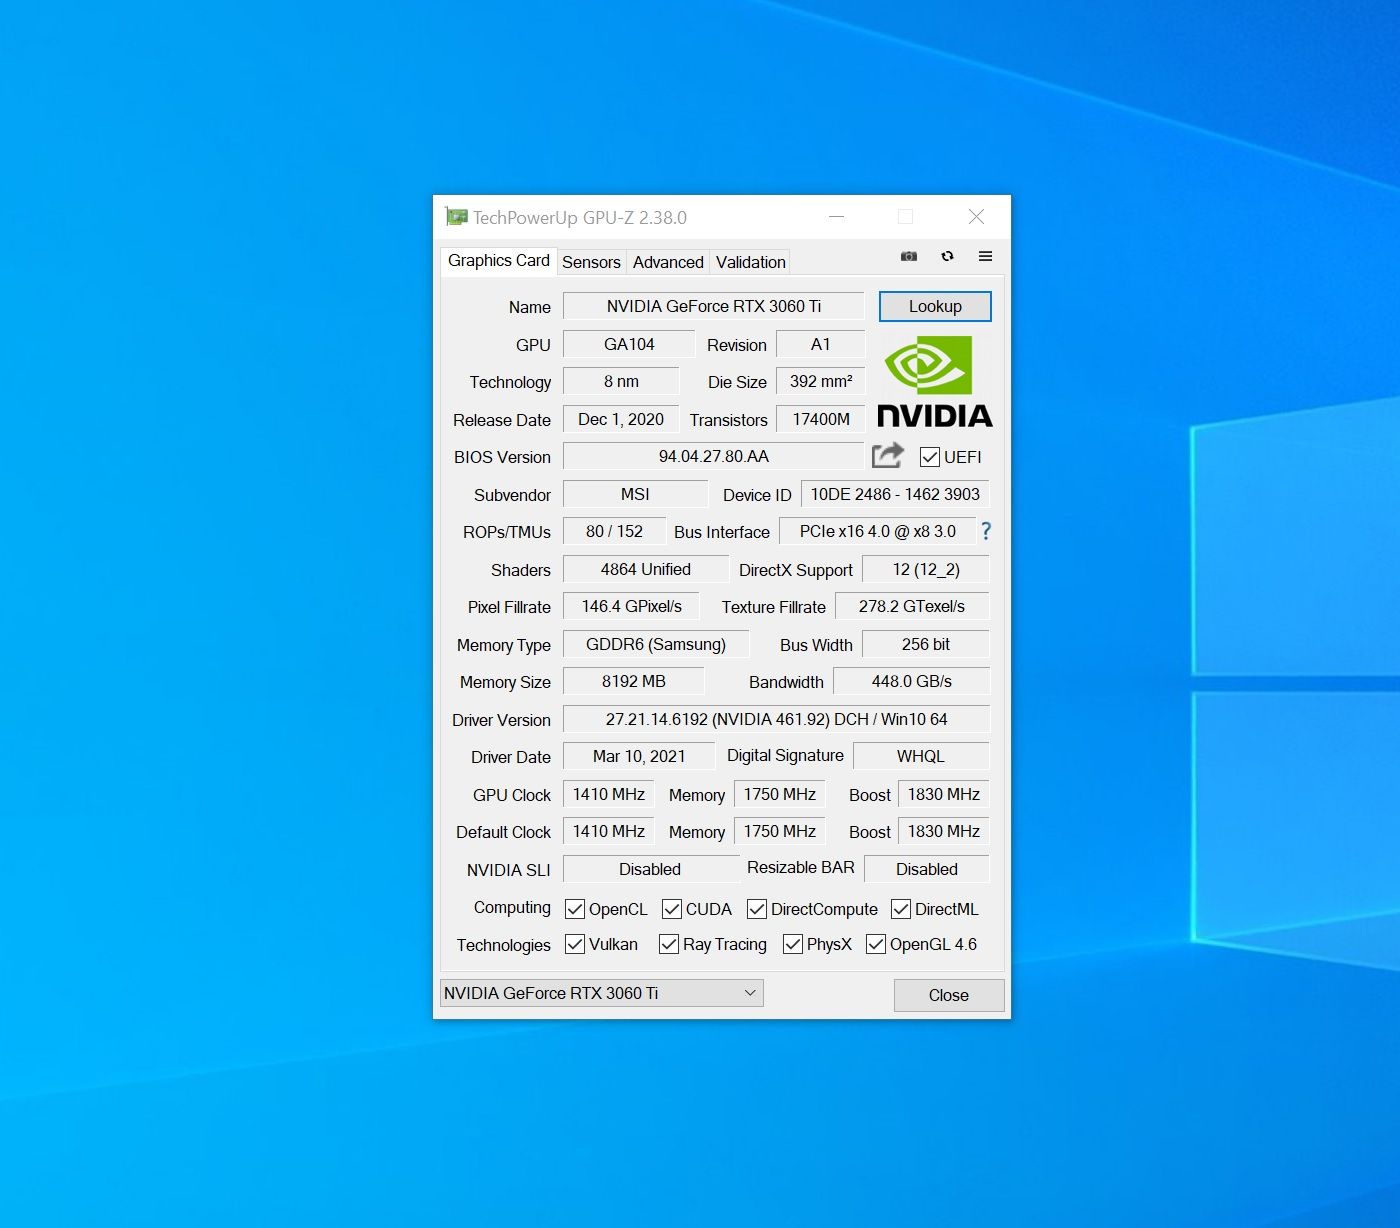This screenshot has width=1400, height=1228.
Task: Click the Digital Signature field WHQL
Action: 921,756
